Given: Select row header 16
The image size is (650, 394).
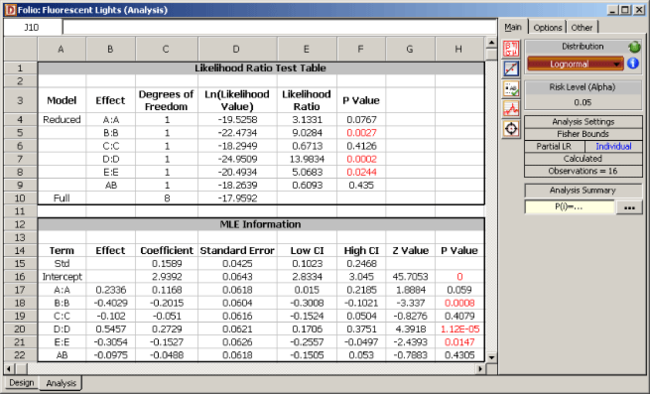Looking at the screenshot, I should [20, 277].
